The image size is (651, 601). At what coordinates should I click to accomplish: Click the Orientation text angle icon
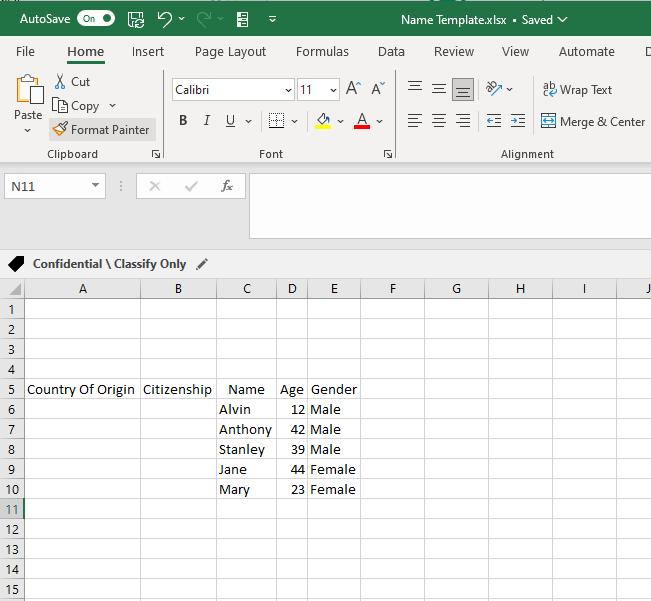(x=494, y=88)
